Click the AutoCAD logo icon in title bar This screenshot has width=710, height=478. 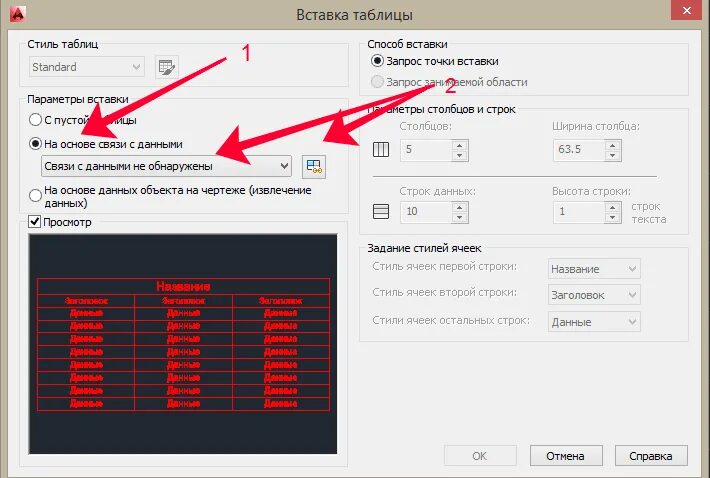[x=17, y=14]
